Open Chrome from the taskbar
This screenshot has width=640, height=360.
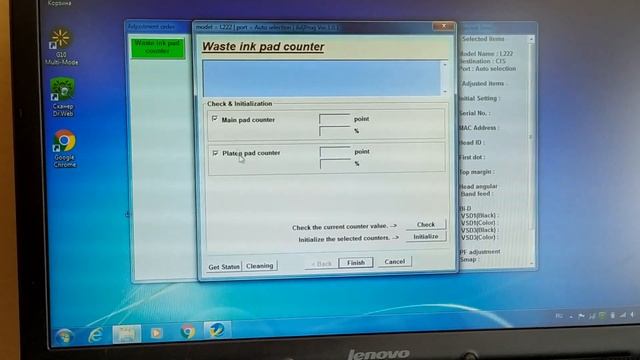[x=188, y=331]
